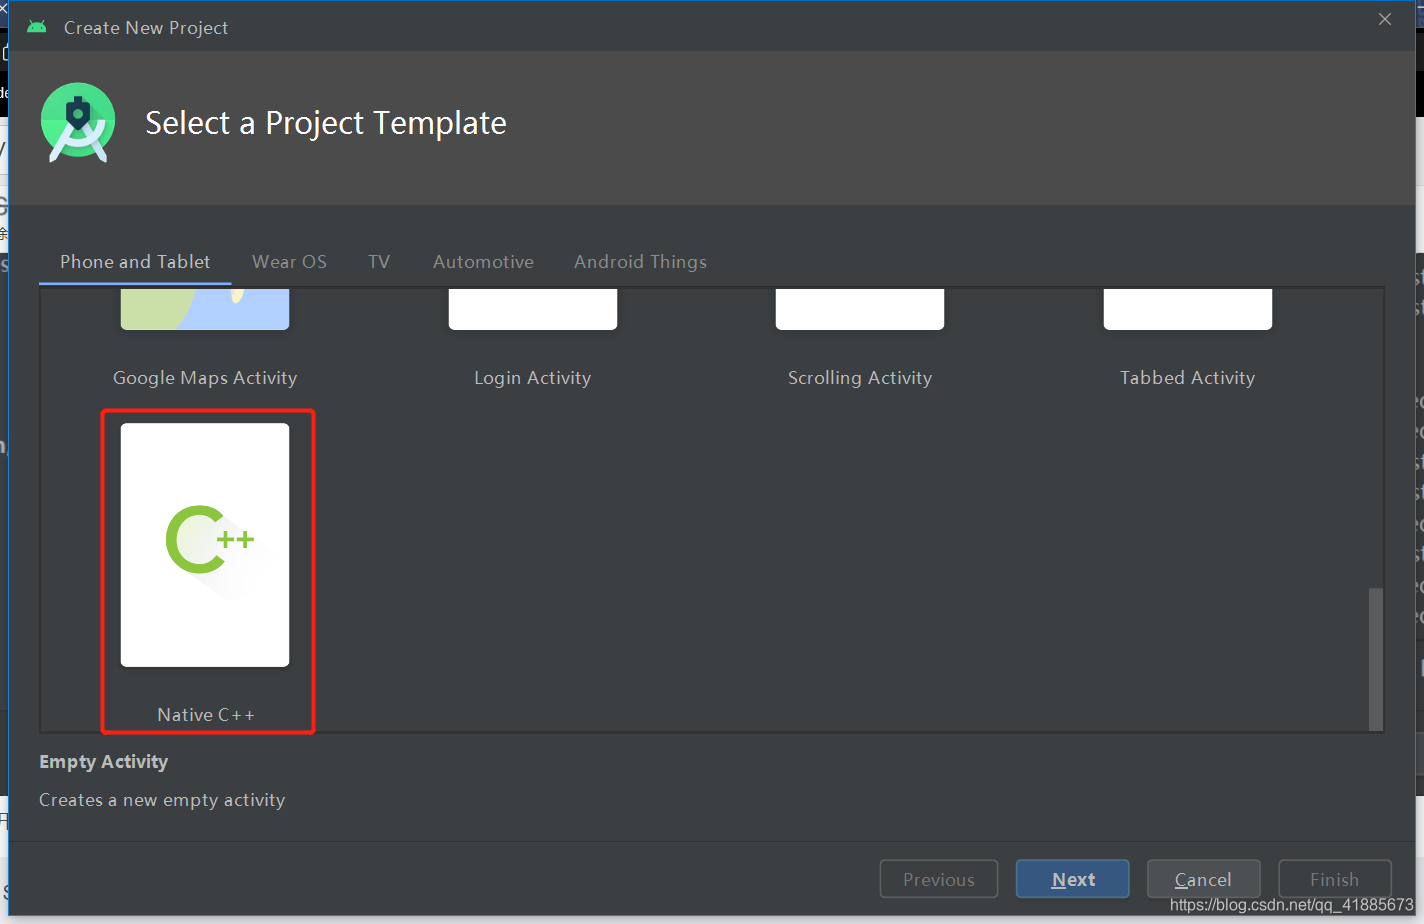Open the Automotive tab

point(483,262)
